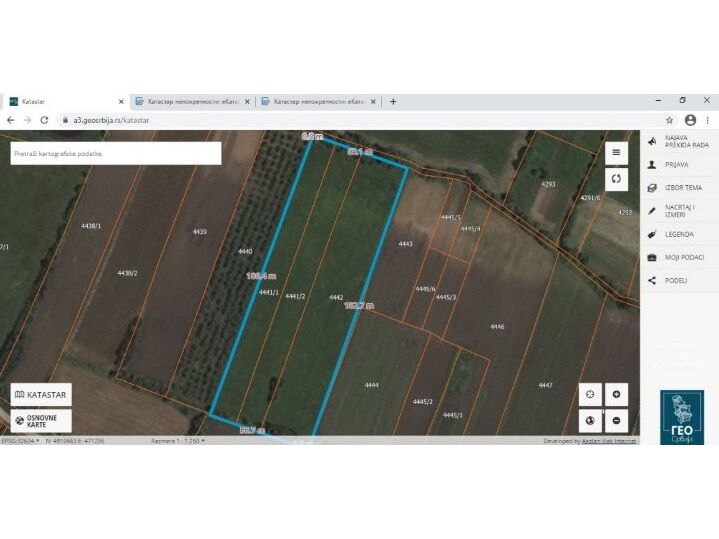Click the Pretraži kartografske podatke search field
Viewport: 719px width, 539px height.
click(x=114, y=154)
